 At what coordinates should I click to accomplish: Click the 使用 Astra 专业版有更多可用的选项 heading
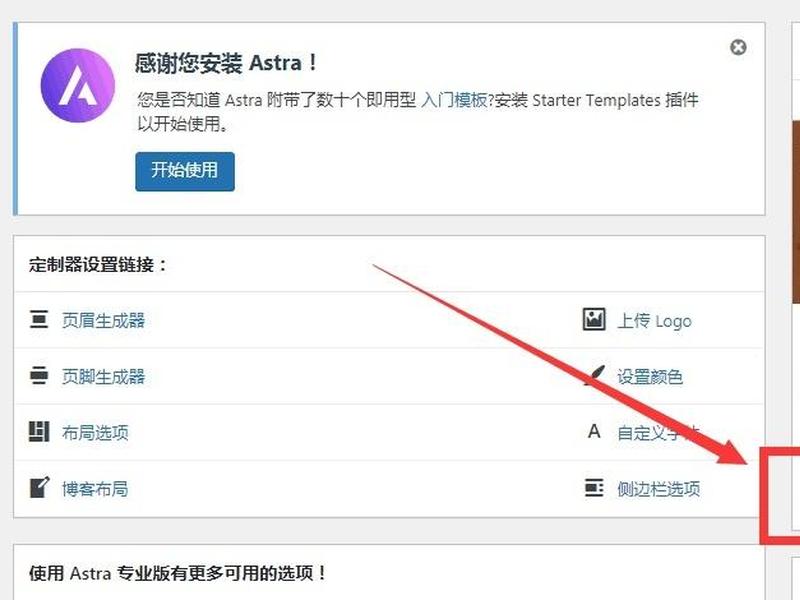tap(178, 573)
